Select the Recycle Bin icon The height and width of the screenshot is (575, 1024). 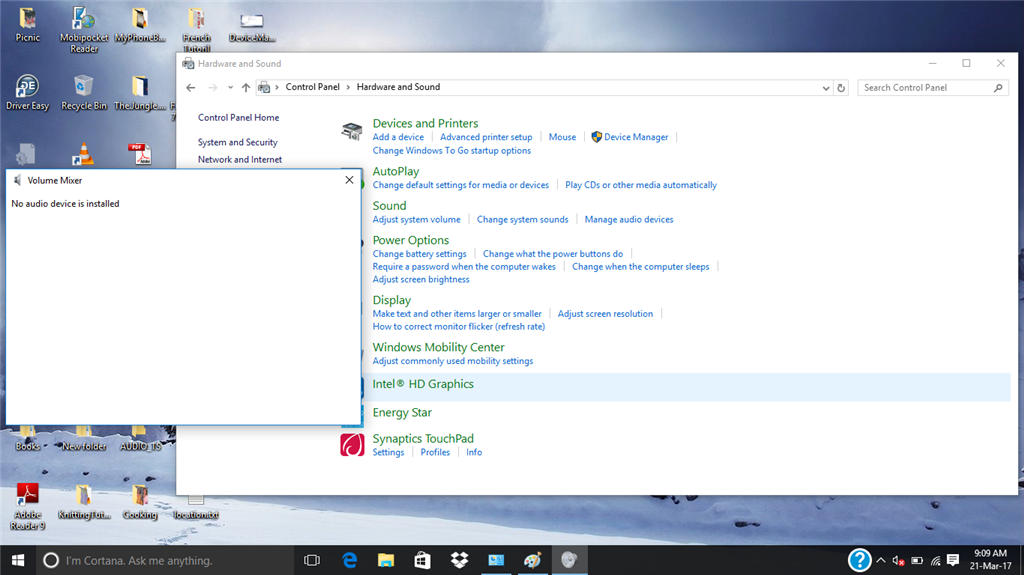pos(84,92)
